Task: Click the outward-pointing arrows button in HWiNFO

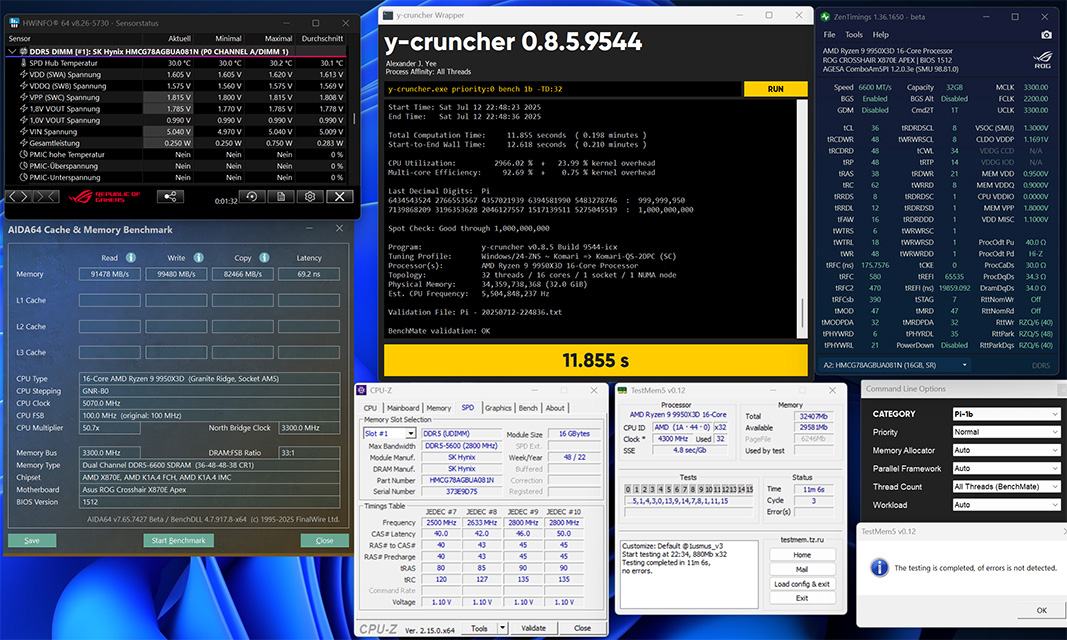Action: [x=18, y=197]
